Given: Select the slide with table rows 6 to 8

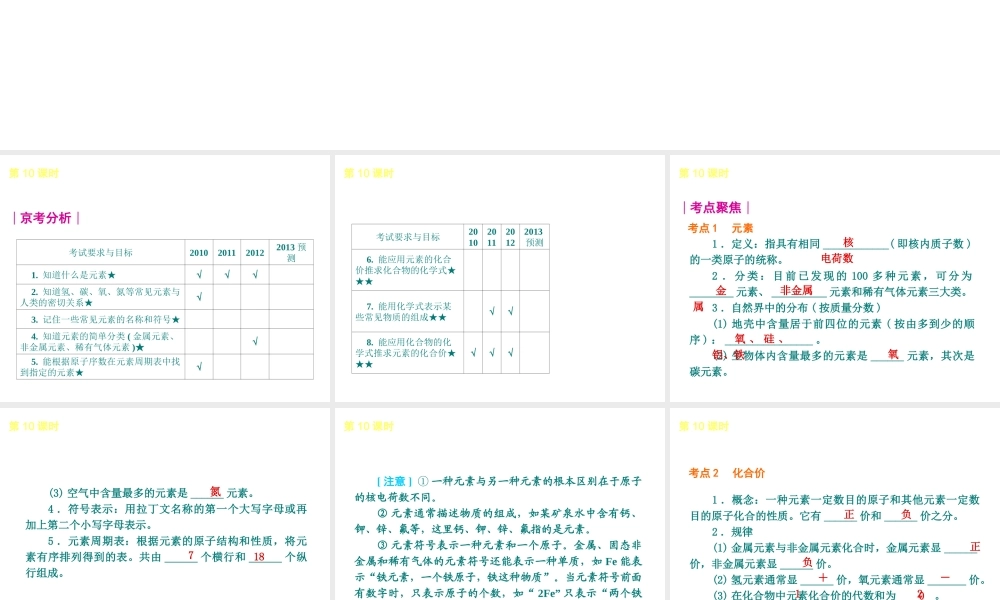Looking at the screenshot, I should click(x=499, y=278).
